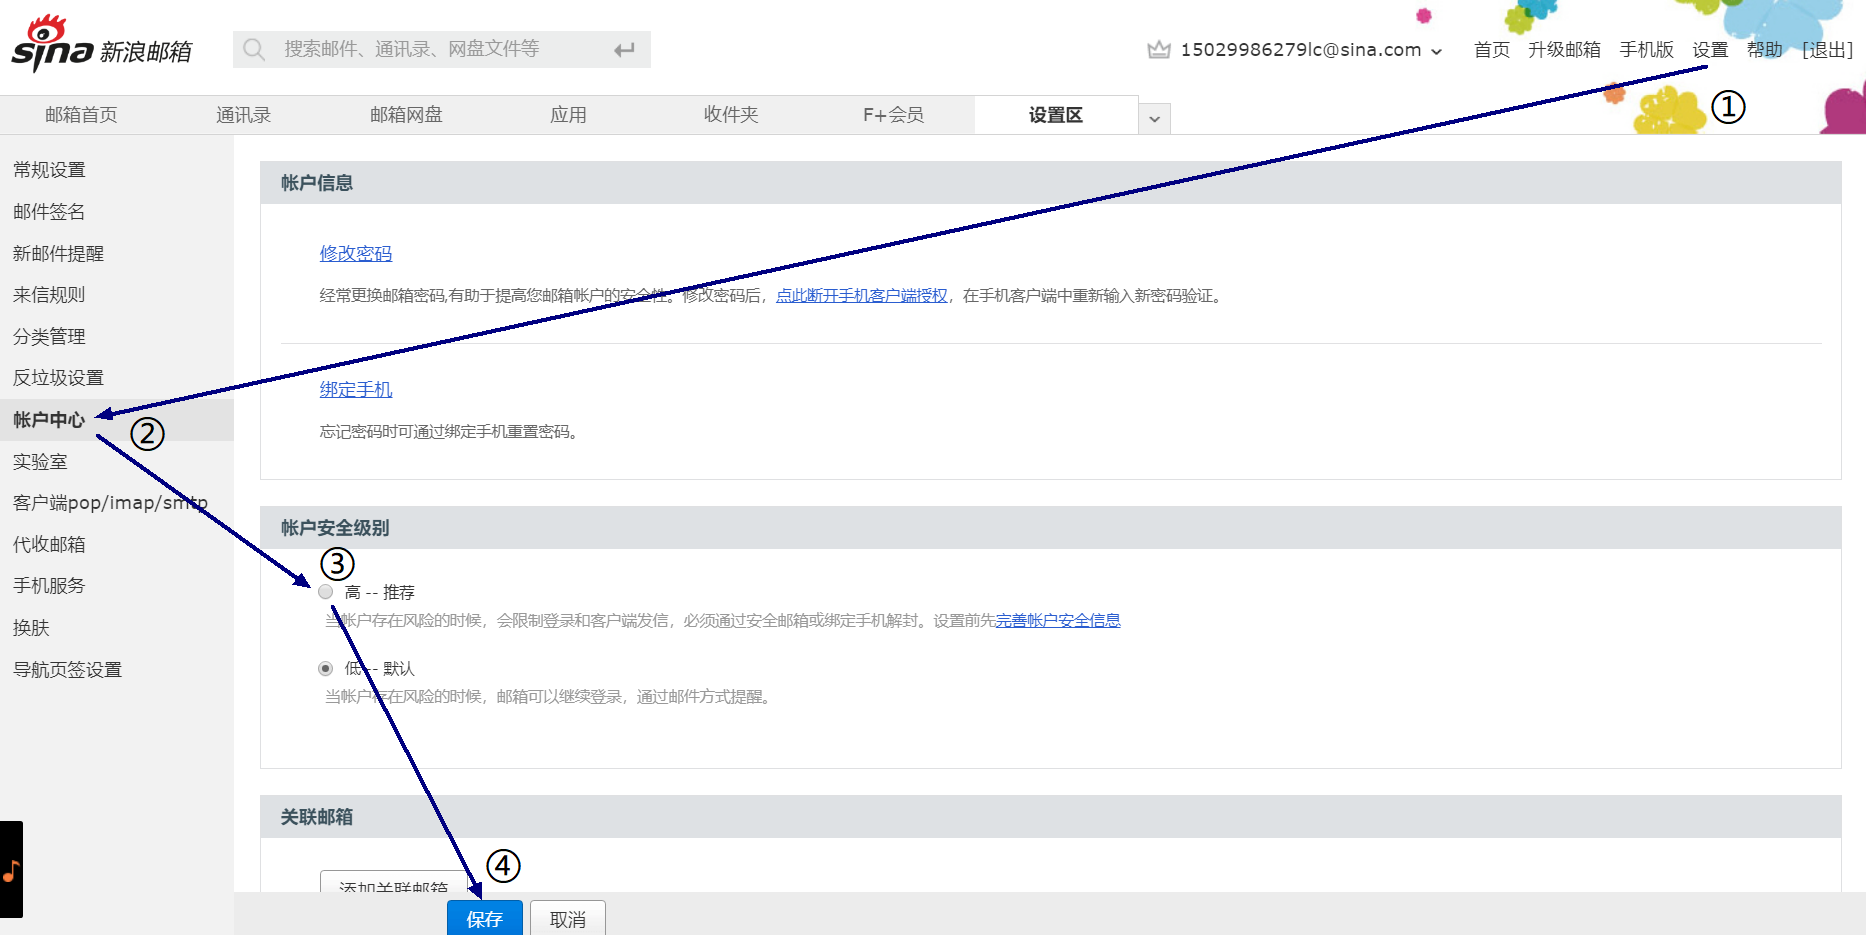This screenshot has width=1866, height=944.
Task: Click the 完善帐户安全信息 link
Action: (x=1058, y=620)
